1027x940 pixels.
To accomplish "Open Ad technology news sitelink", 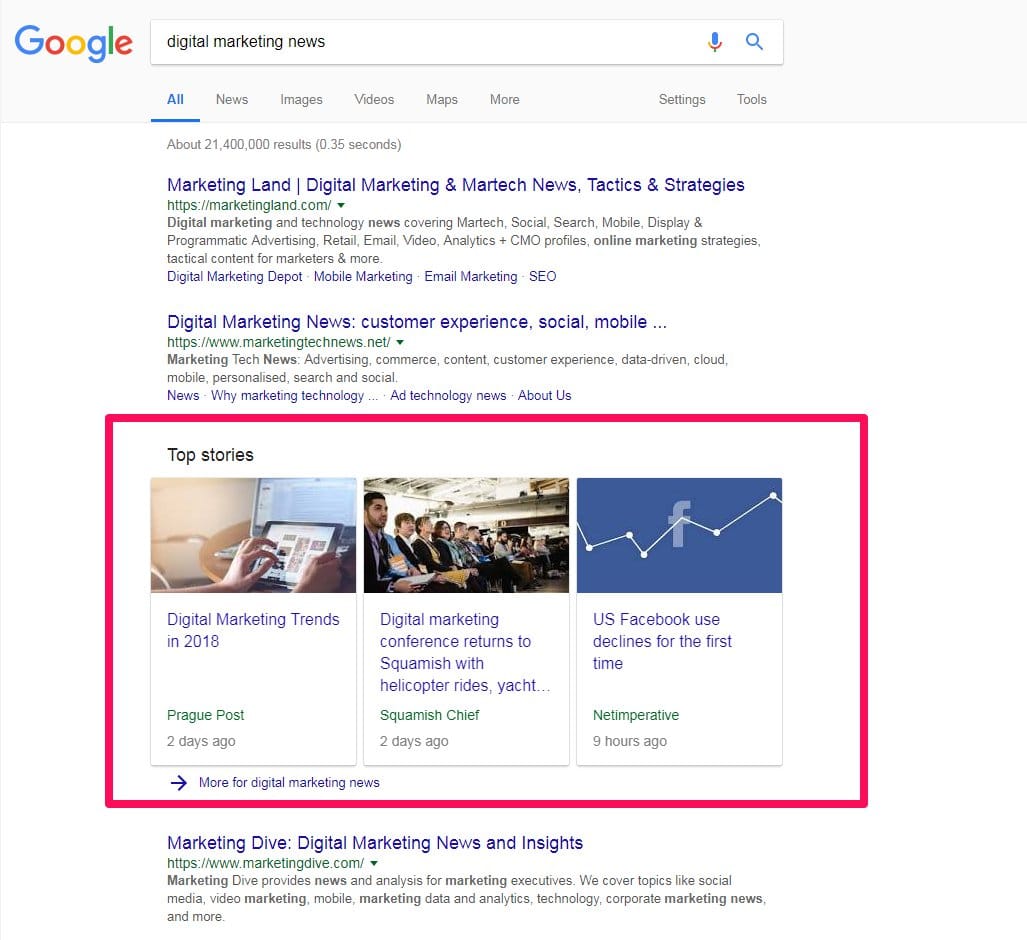I will coord(448,396).
